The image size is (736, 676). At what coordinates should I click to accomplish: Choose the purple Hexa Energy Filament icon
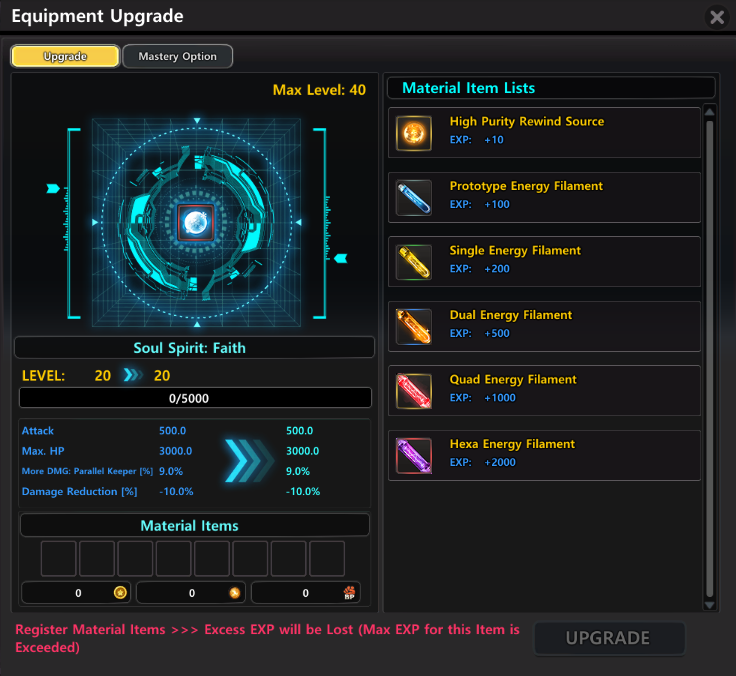(x=414, y=455)
